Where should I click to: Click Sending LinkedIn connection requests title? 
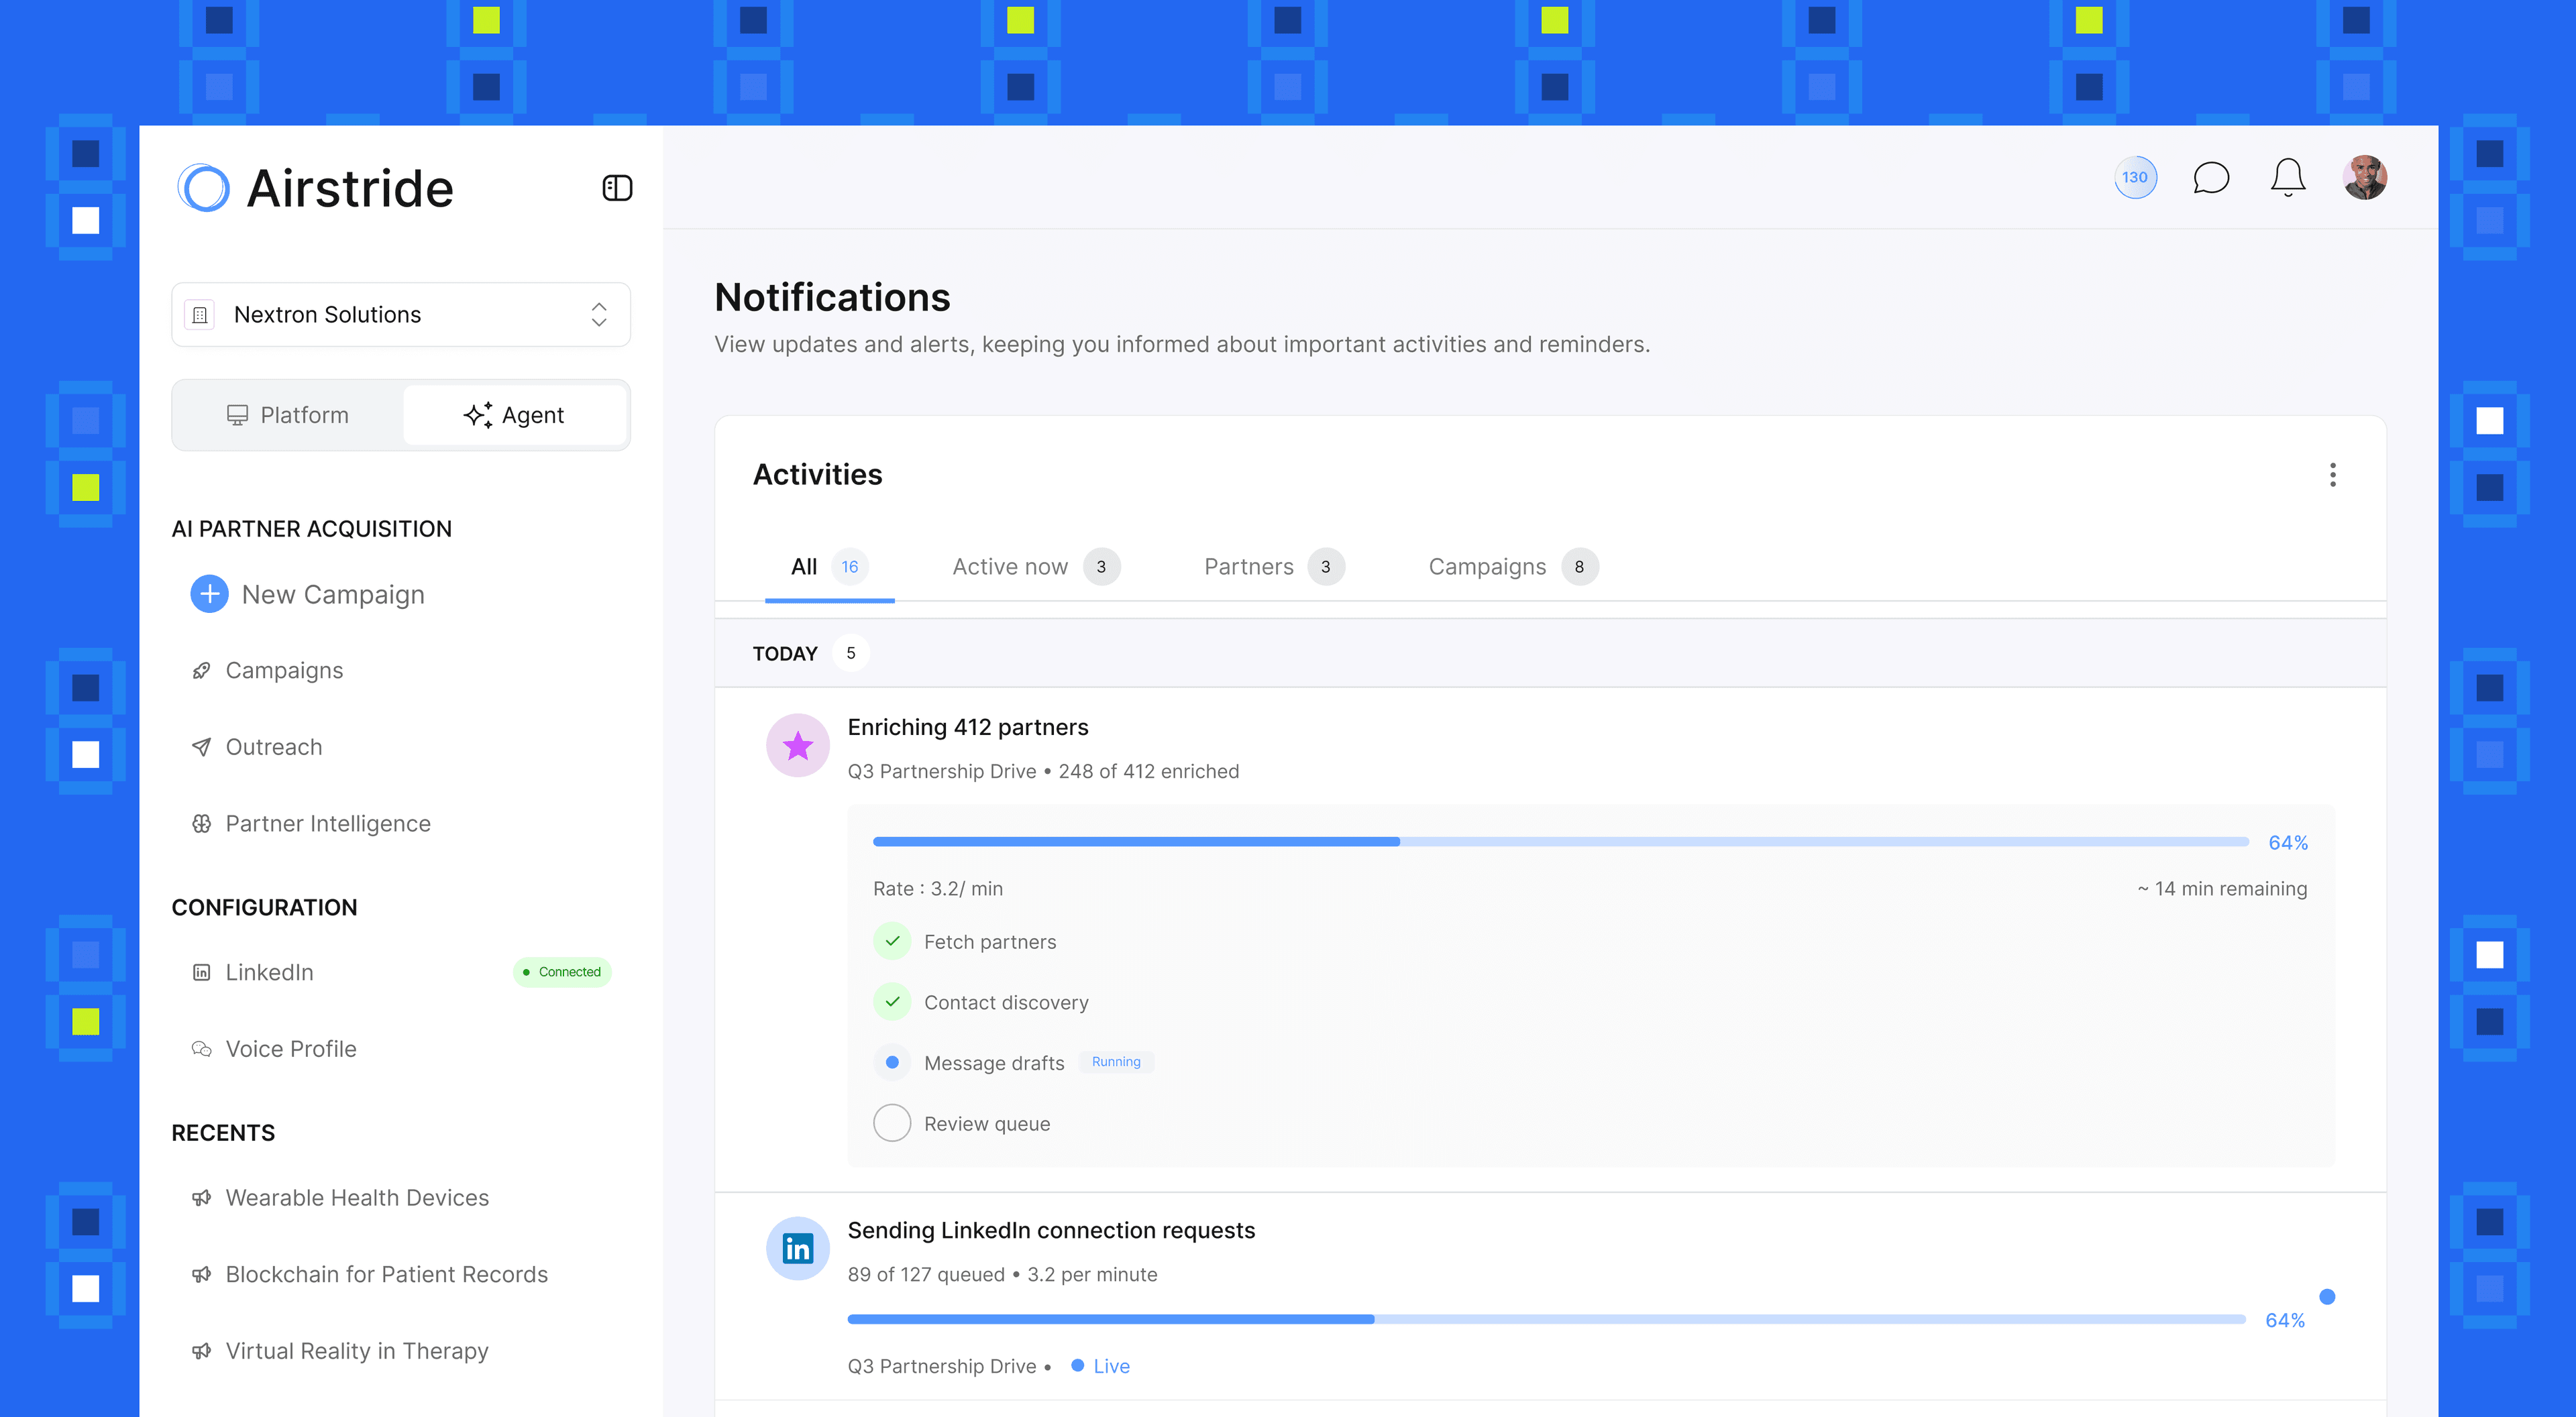click(x=1051, y=1231)
